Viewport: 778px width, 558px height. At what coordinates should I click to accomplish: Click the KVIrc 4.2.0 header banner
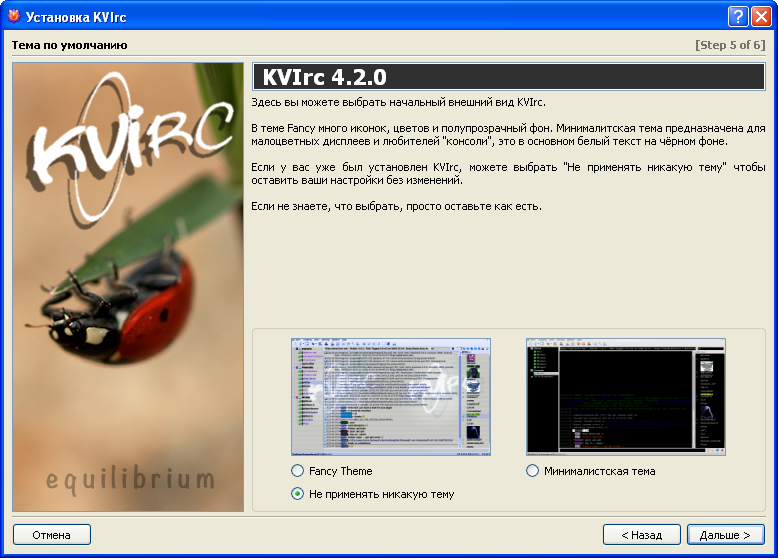tap(508, 77)
